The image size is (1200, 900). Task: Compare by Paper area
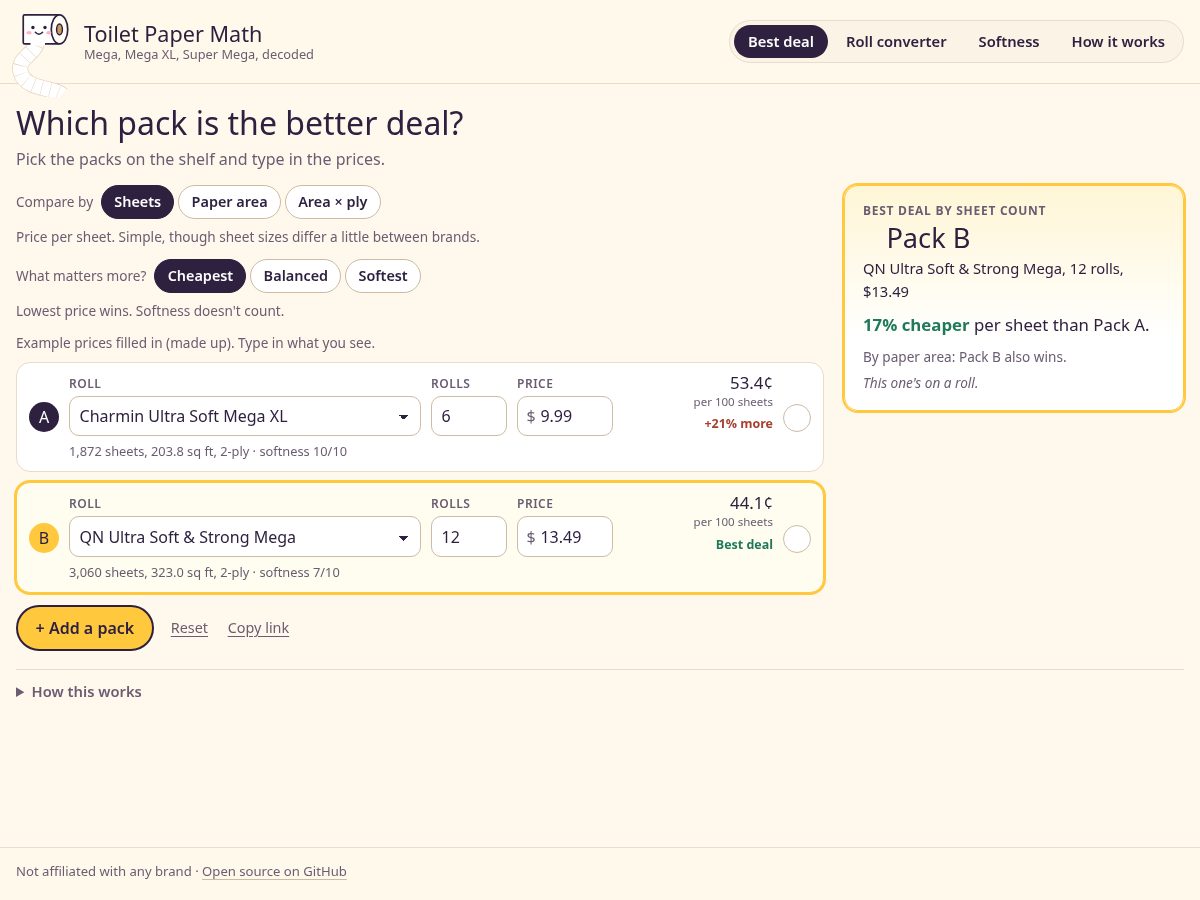(229, 202)
